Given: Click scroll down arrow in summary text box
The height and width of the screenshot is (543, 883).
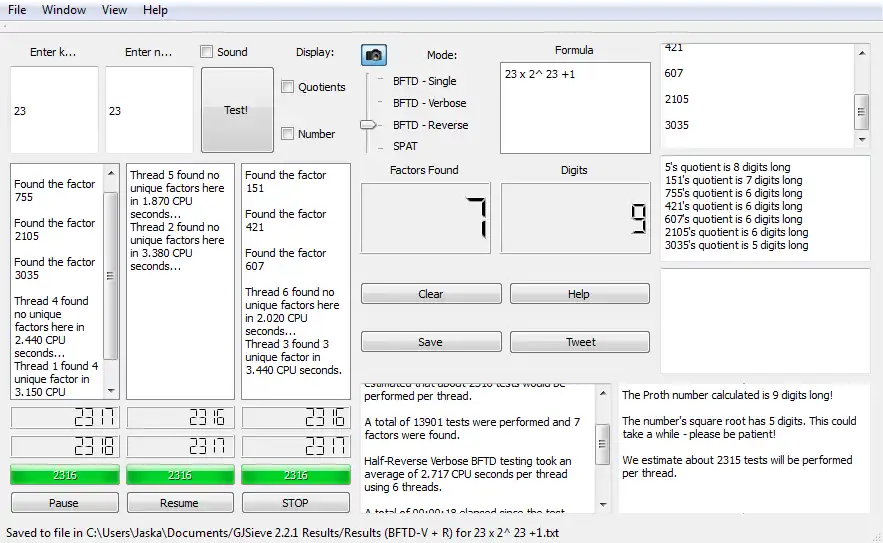Looking at the screenshot, I should click(x=603, y=504).
